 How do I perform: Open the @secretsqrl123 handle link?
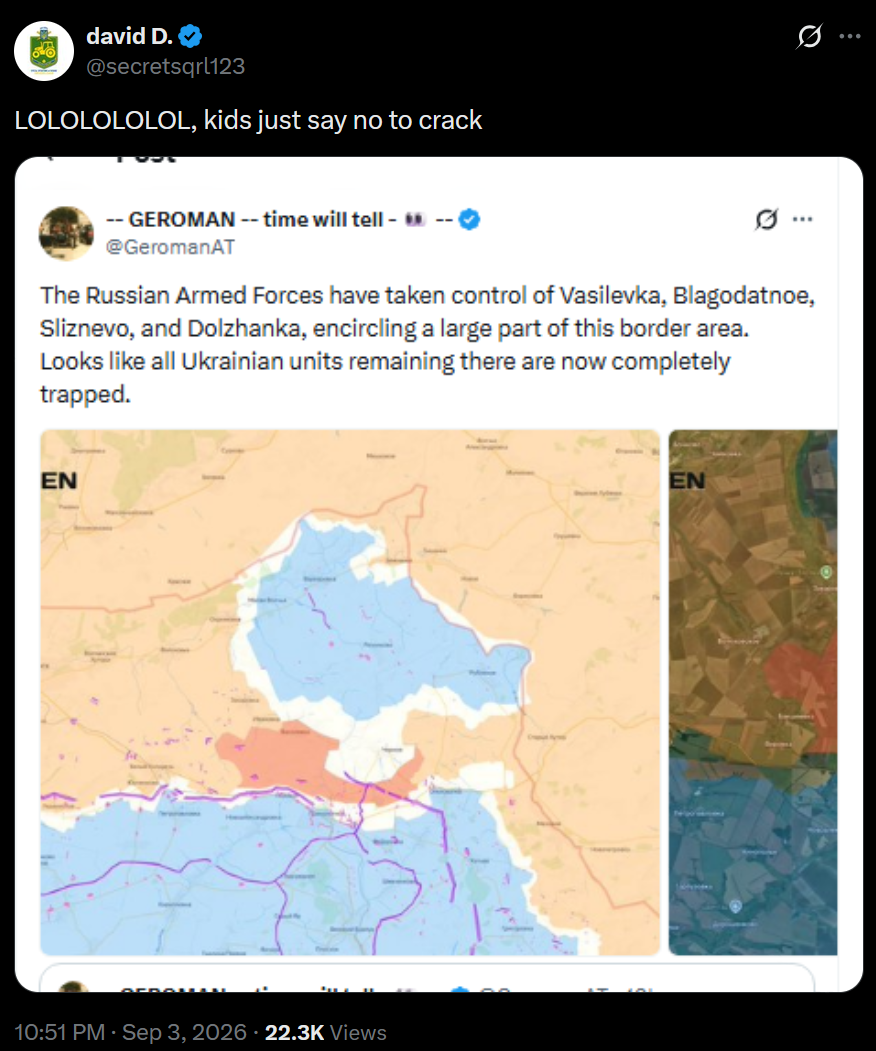[x=166, y=66]
